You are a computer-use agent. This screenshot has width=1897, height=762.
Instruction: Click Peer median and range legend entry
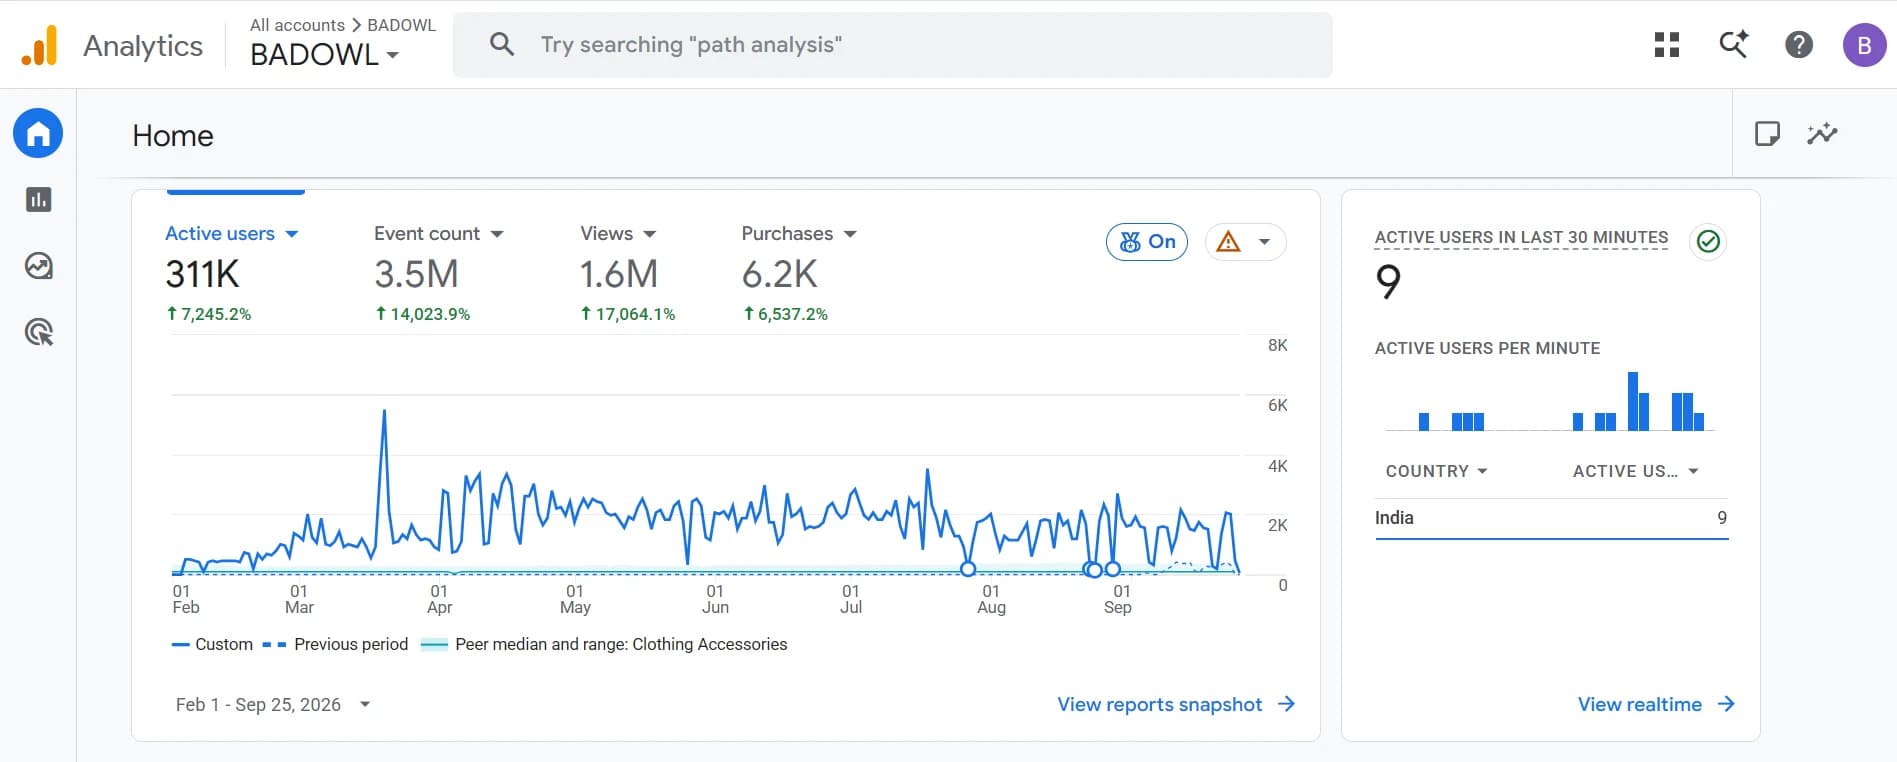click(604, 644)
